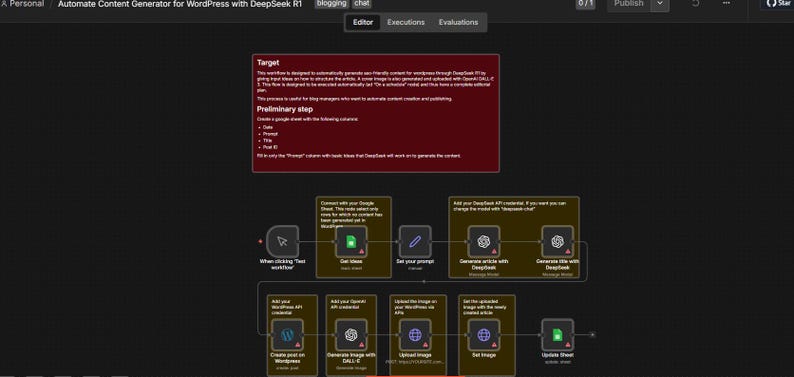The height and width of the screenshot is (377, 794).
Task: Click the 'Prompt' bullet in the note
Action: [x=270, y=134]
